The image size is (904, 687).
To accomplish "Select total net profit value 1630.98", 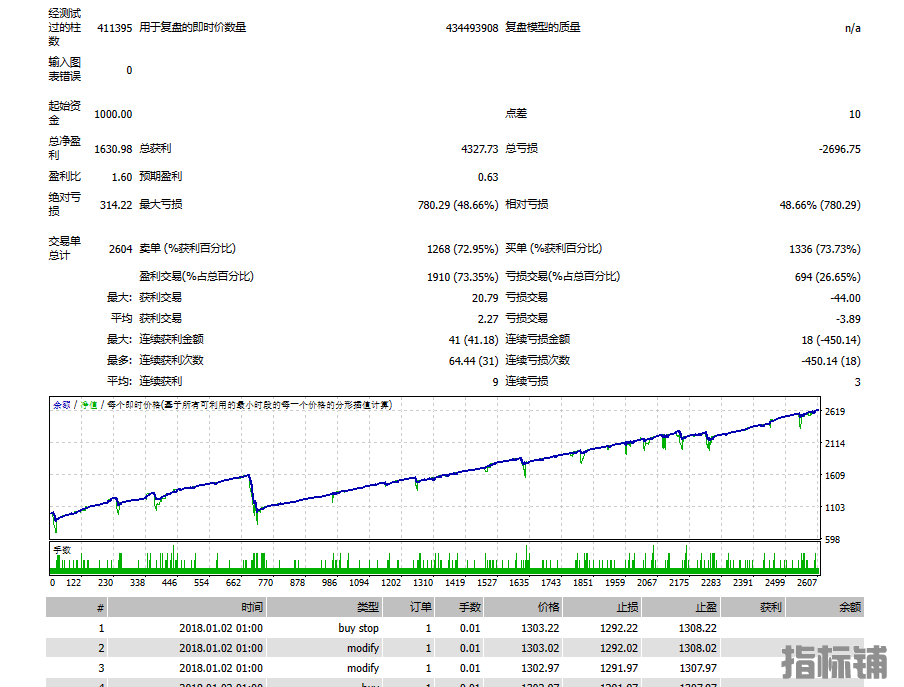I will (113, 149).
